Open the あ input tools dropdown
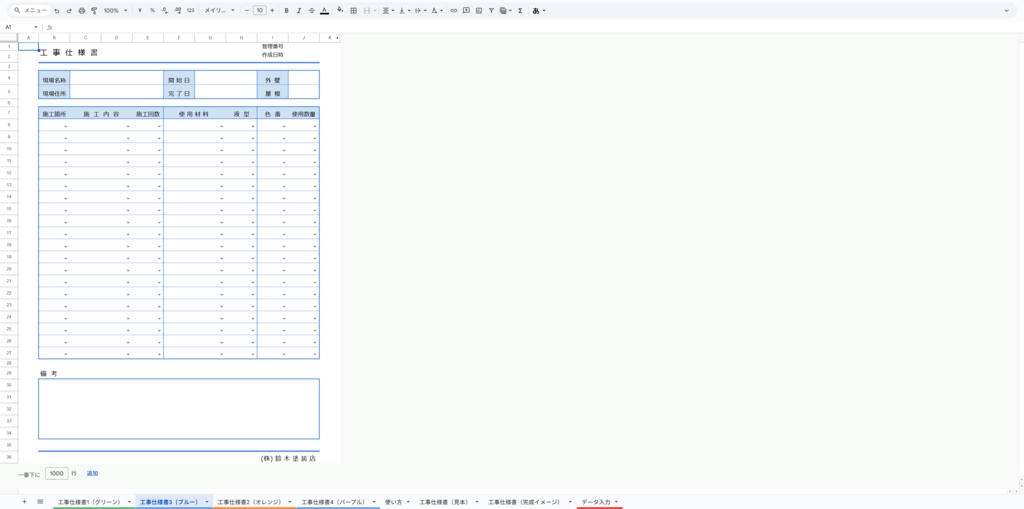1024x509 pixels. (539, 10)
